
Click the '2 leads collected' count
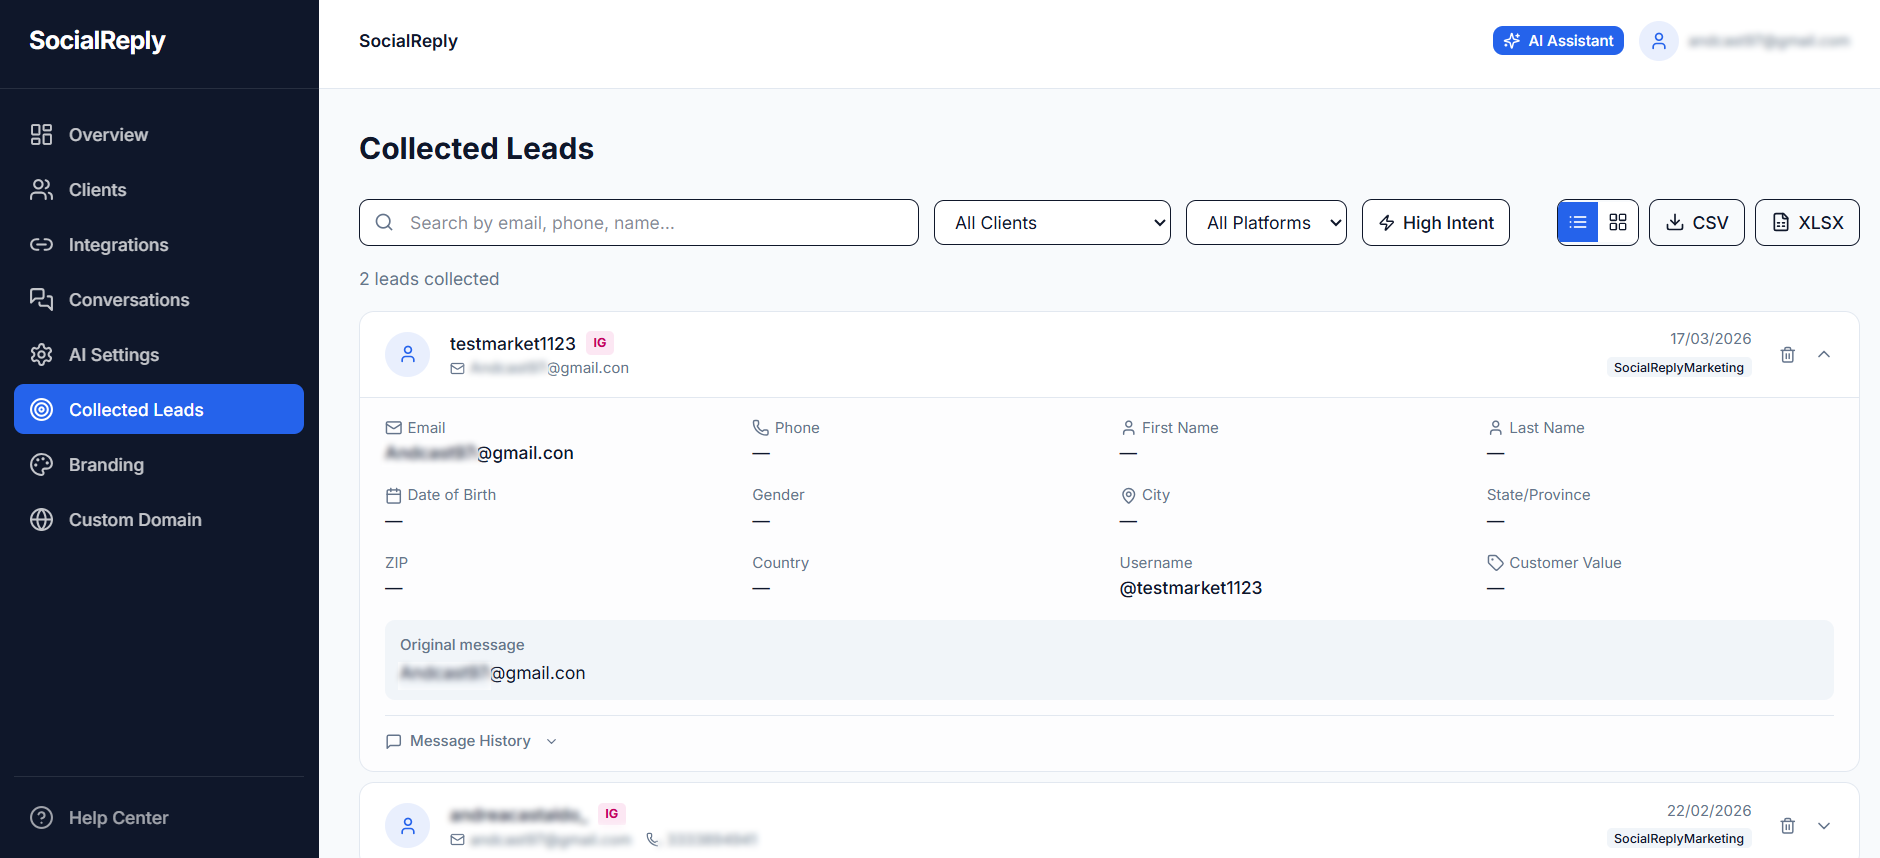(x=429, y=279)
